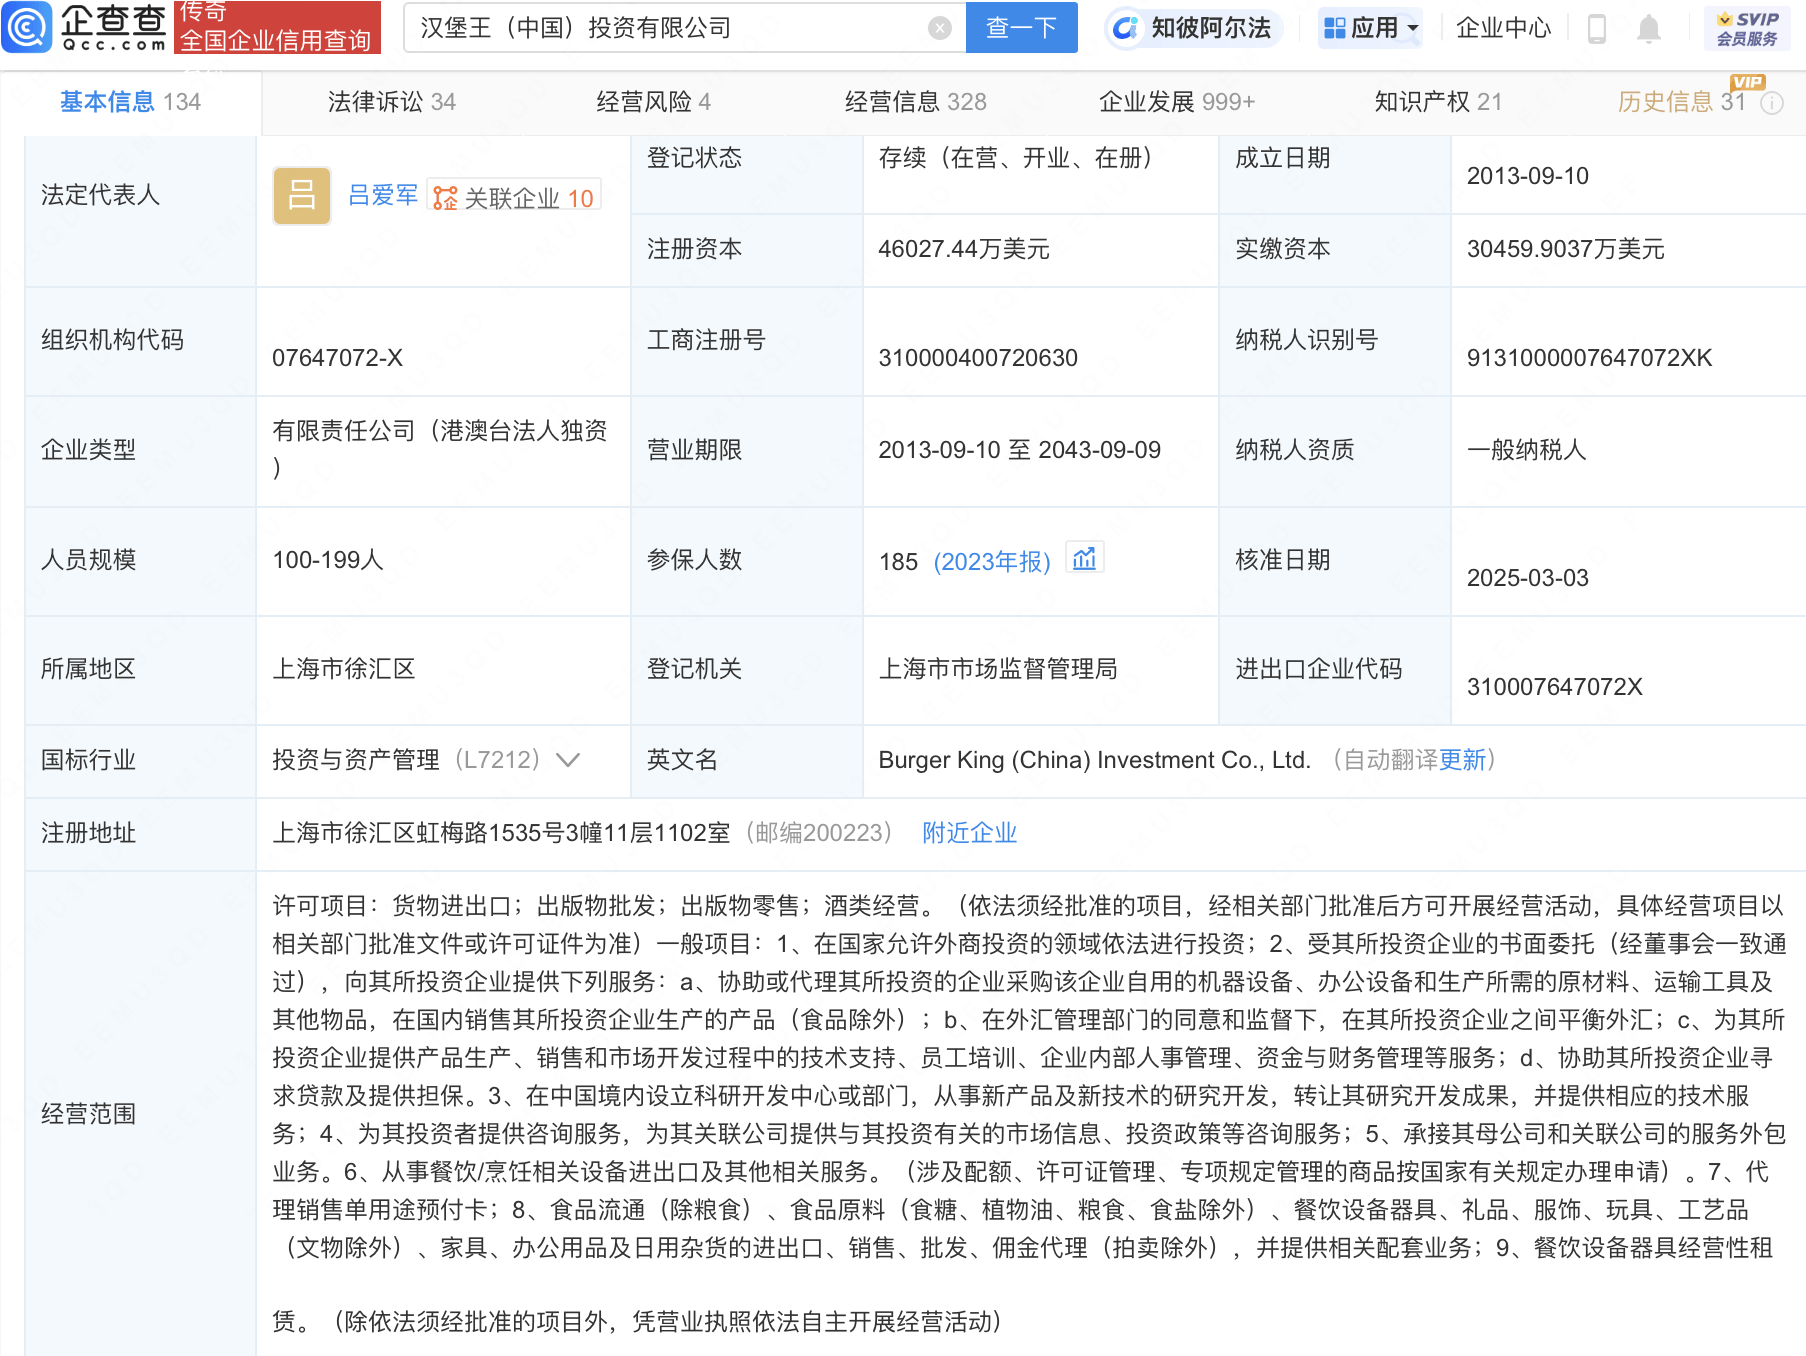The height and width of the screenshot is (1356, 1806).
Task: Select 上海市市场监督管理局 registration authority
Action: [997, 669]
